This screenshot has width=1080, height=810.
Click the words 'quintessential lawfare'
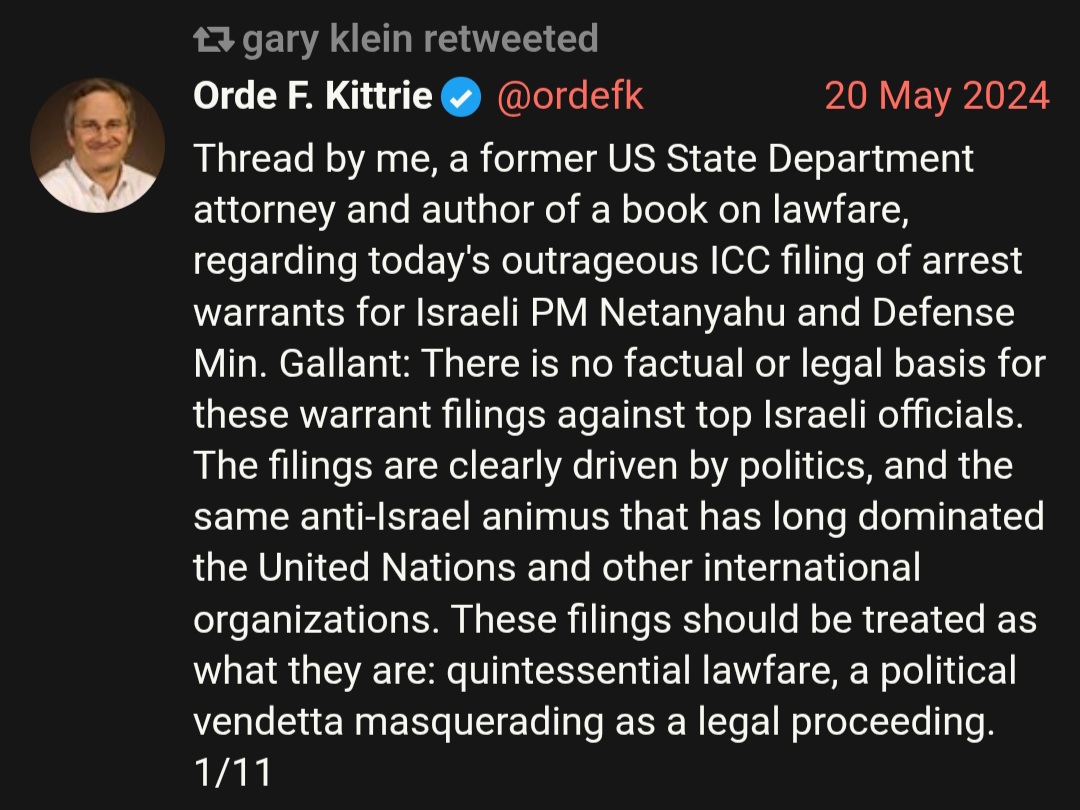point(637,672)
